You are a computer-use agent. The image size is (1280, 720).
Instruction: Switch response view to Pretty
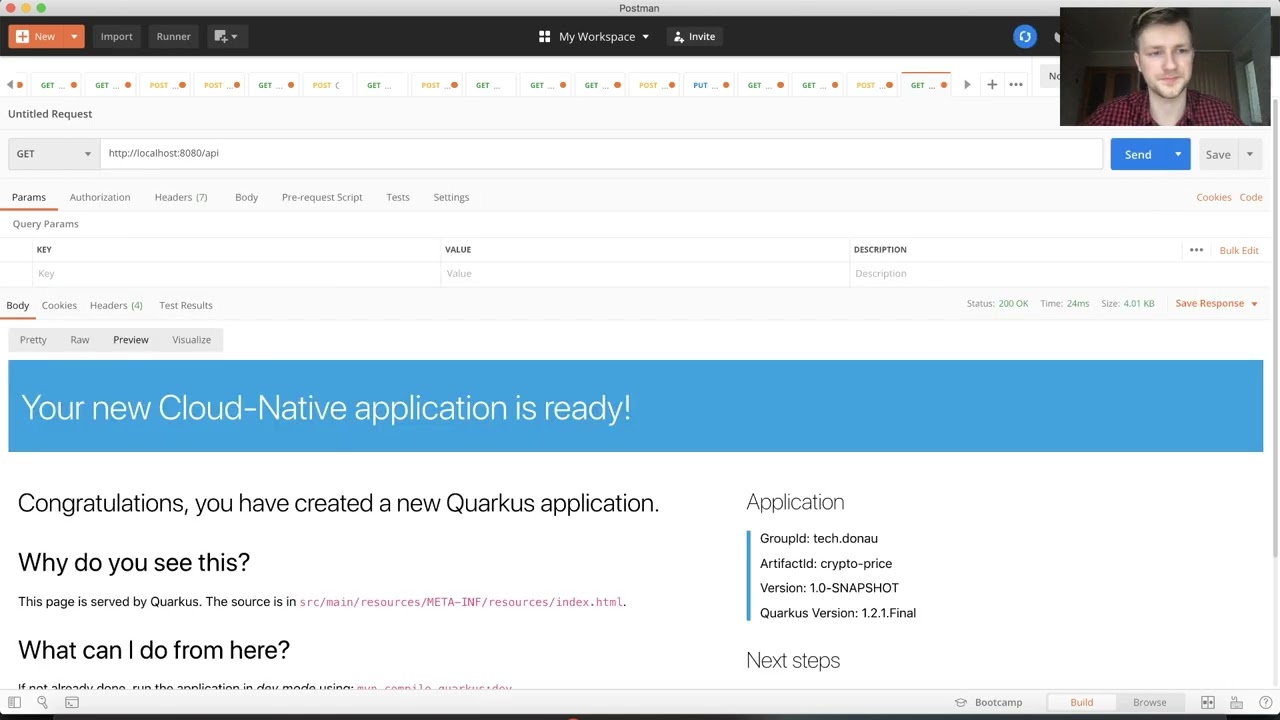tap(33, 340)
